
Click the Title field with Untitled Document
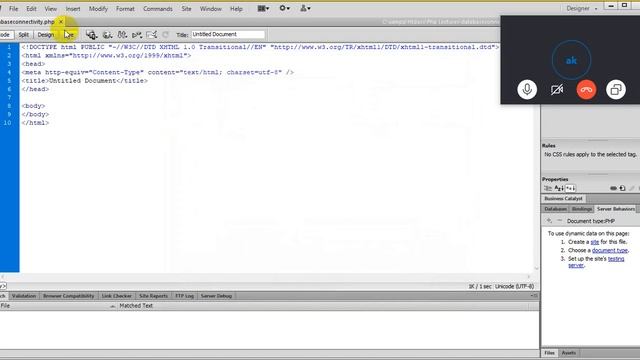(228, 34)
